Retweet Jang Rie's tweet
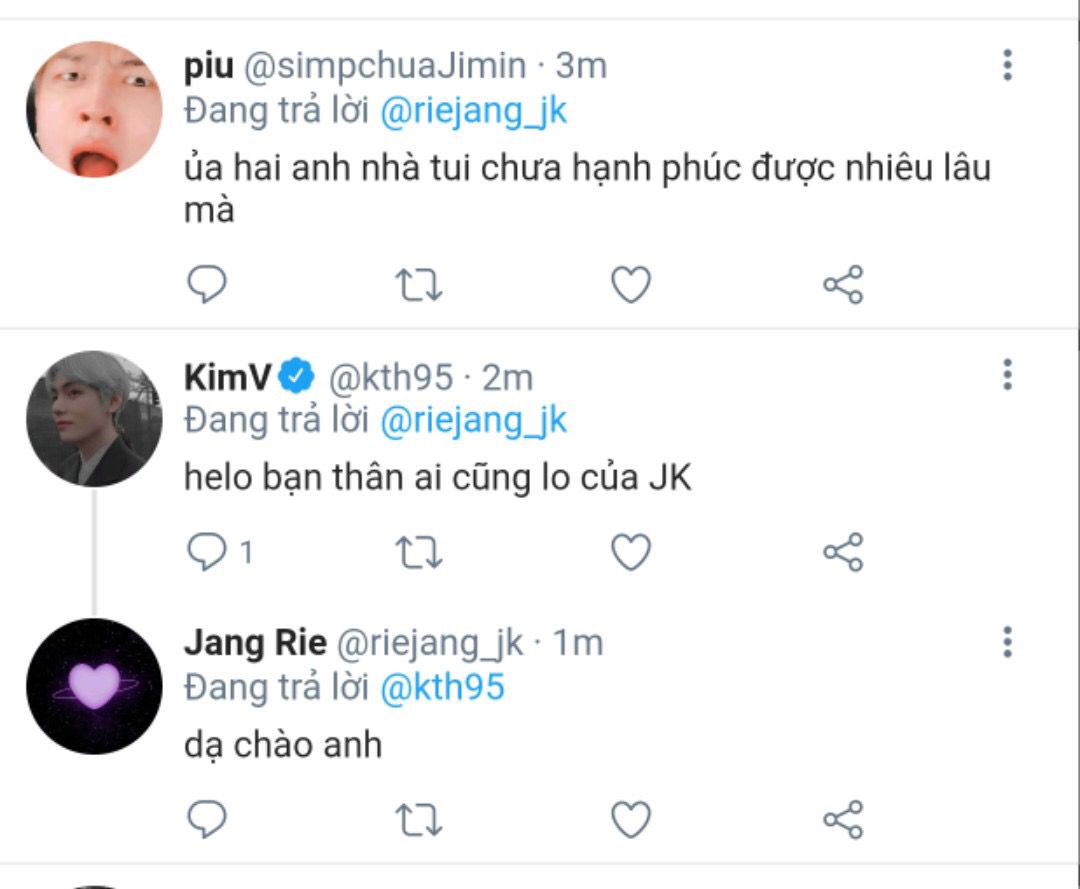 click(420, 820)
